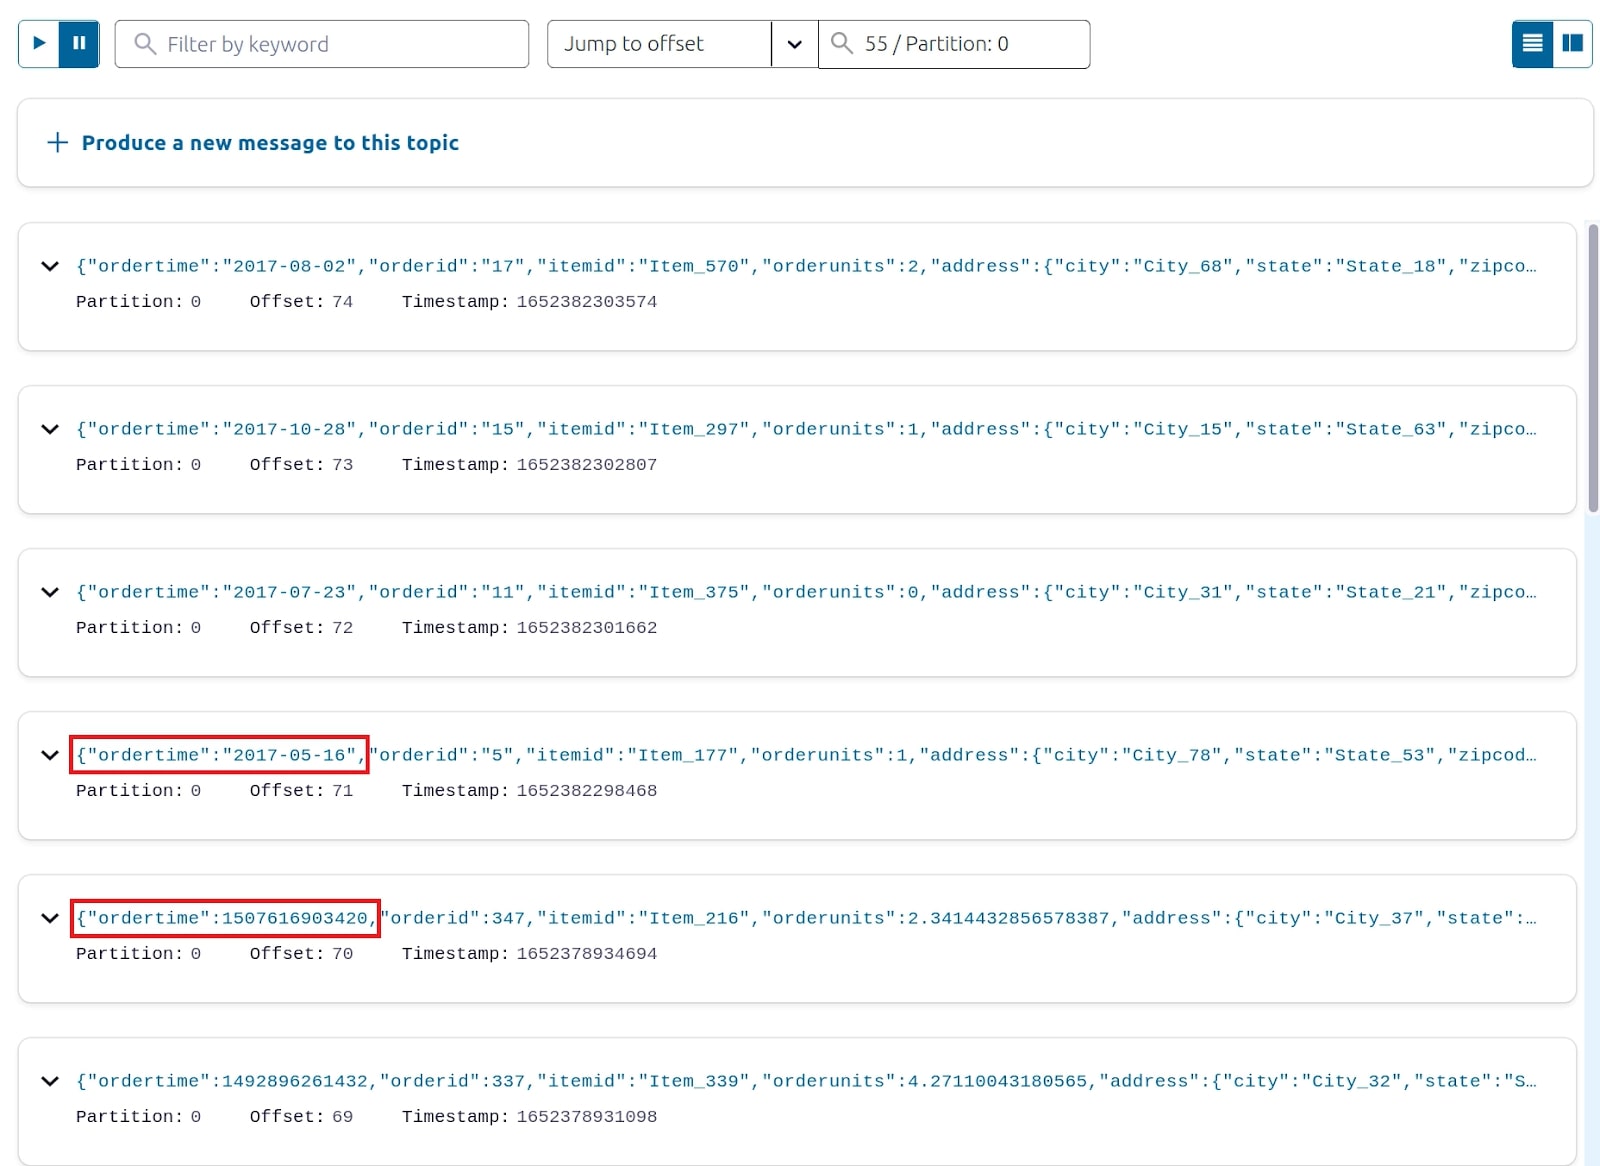This screenshot has height=1166, width=1600.
Task: Select the JSON text with orderid 347
Action: tap(806, 918)
